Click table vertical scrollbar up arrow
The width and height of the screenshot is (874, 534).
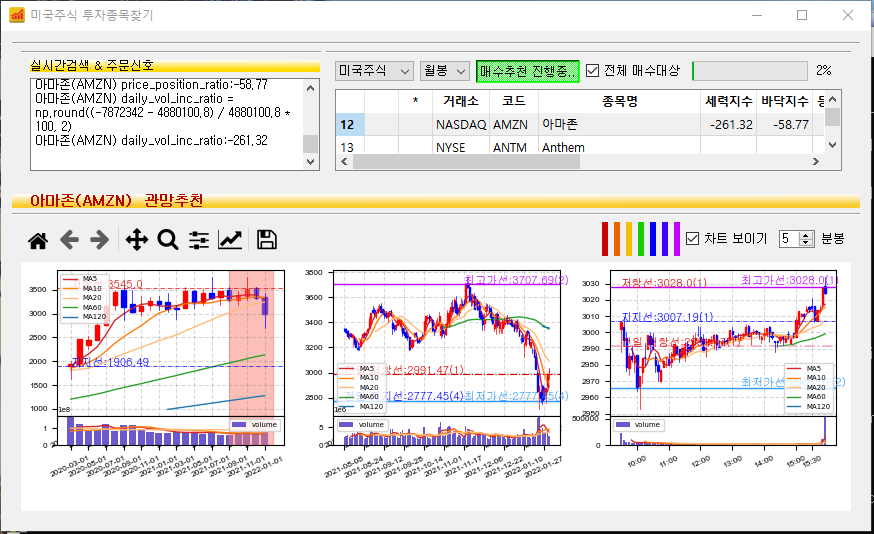833,99
